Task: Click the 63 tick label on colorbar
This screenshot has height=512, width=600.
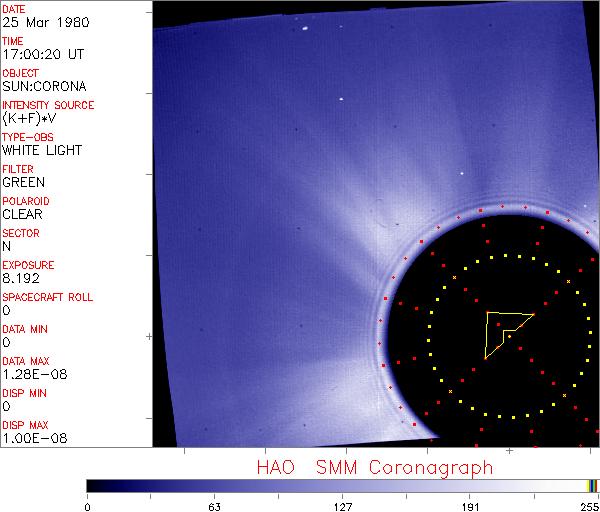Action: [214, 507]
